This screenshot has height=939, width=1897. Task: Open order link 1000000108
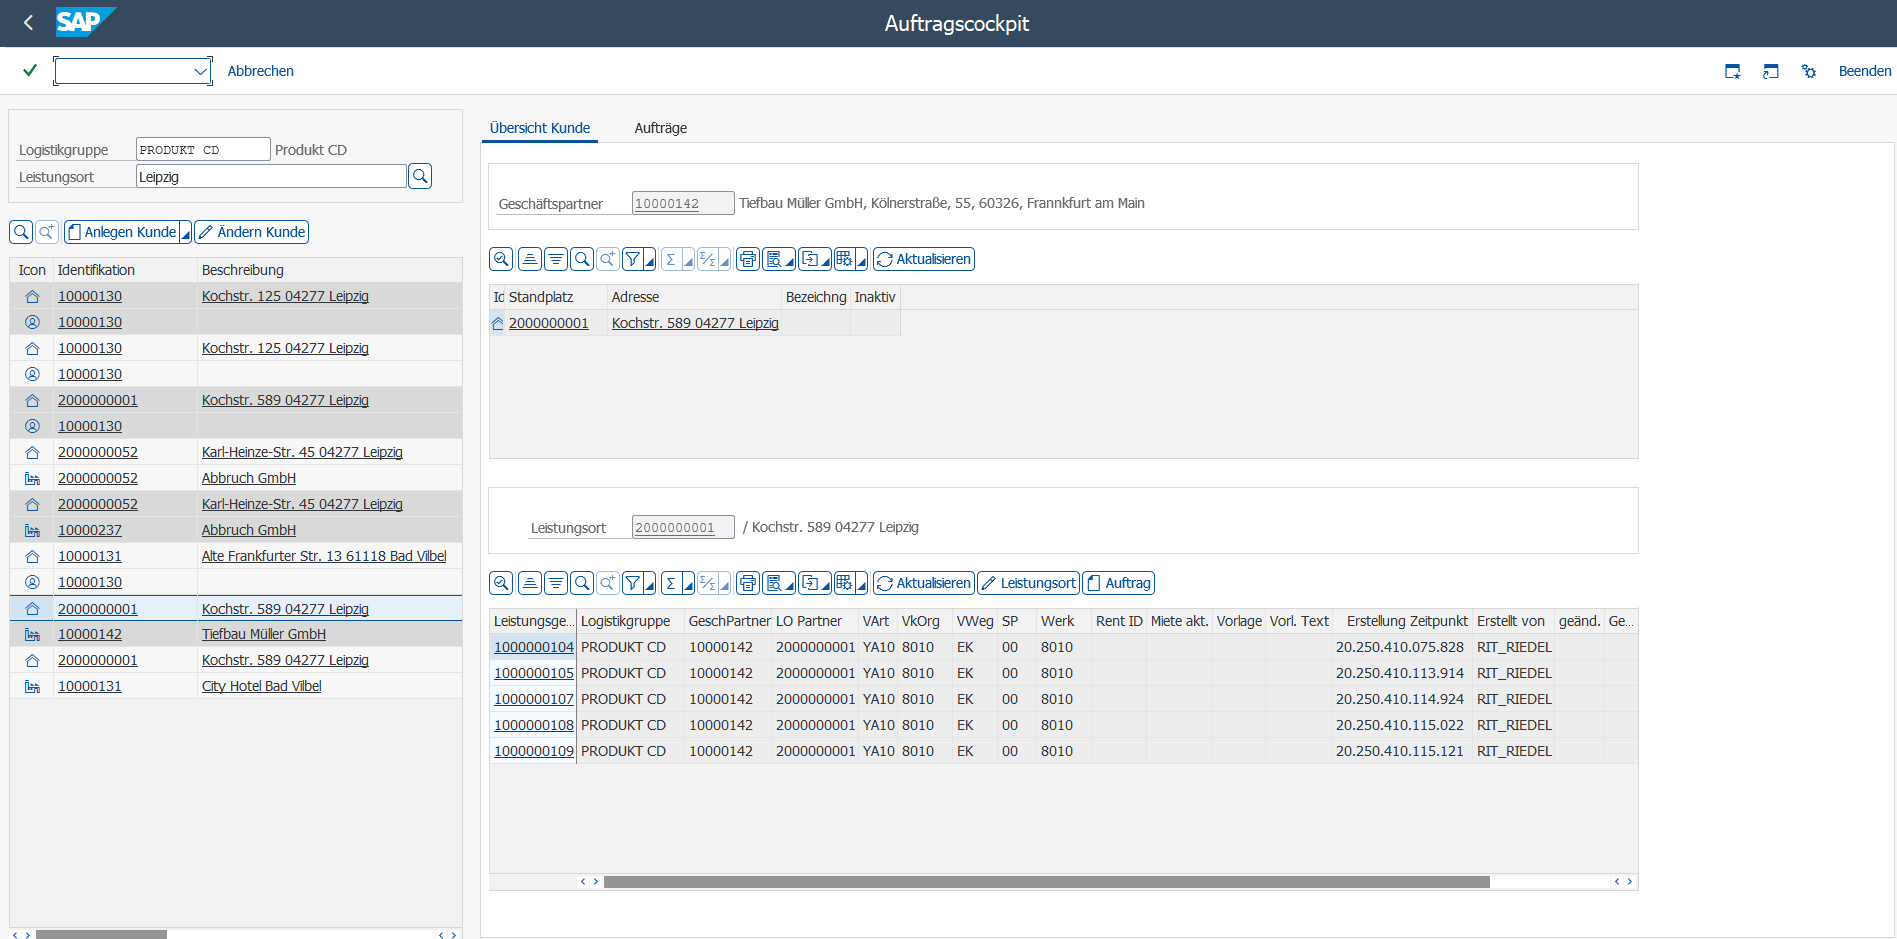(x=534, y=725)
